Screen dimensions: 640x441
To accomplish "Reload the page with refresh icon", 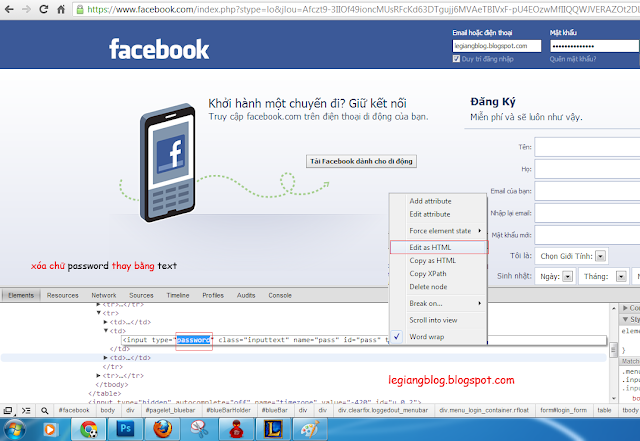I will pos(44,9).
